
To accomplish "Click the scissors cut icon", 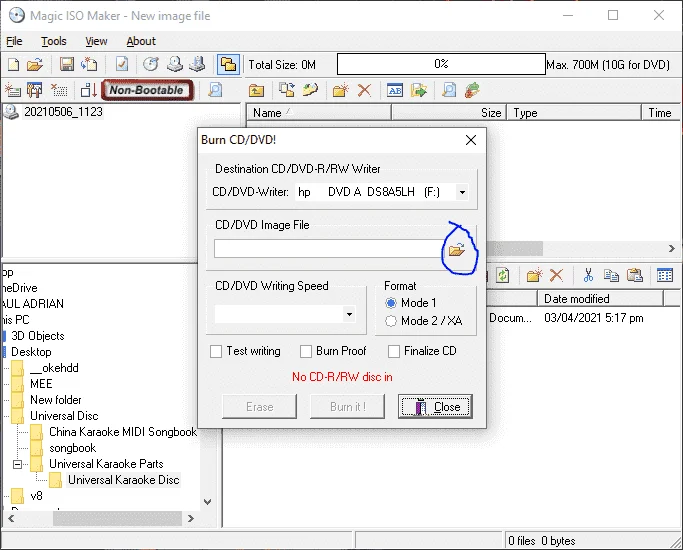I will (588, 275).
